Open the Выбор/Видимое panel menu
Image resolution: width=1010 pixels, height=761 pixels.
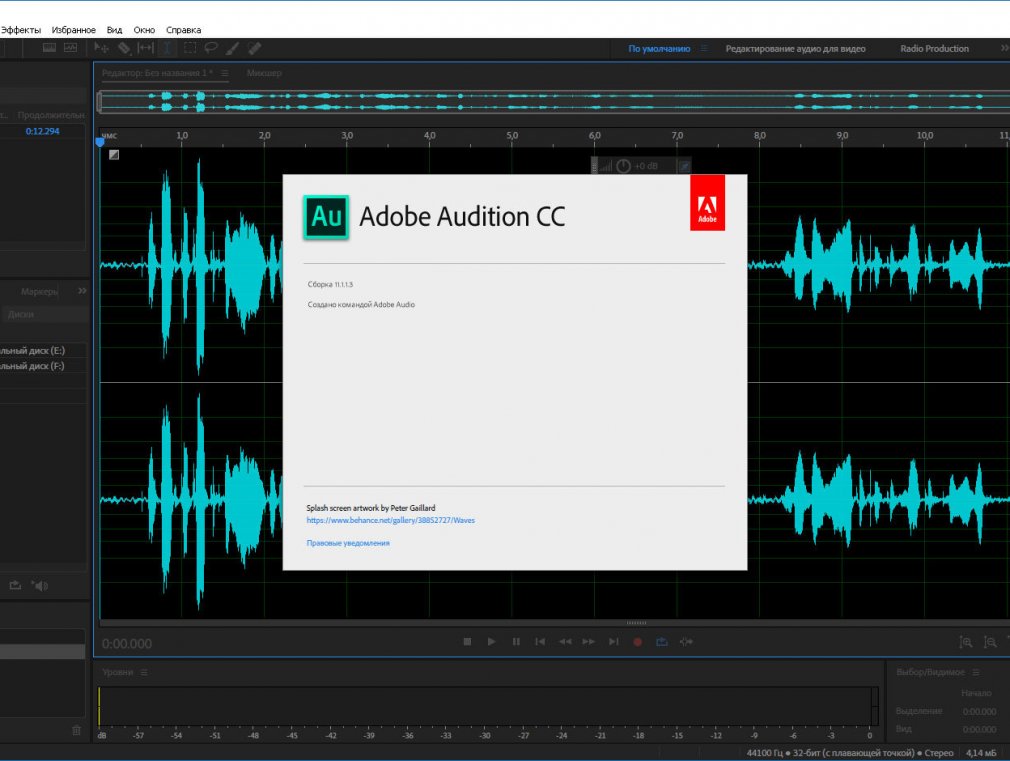[x=976, y=673]
